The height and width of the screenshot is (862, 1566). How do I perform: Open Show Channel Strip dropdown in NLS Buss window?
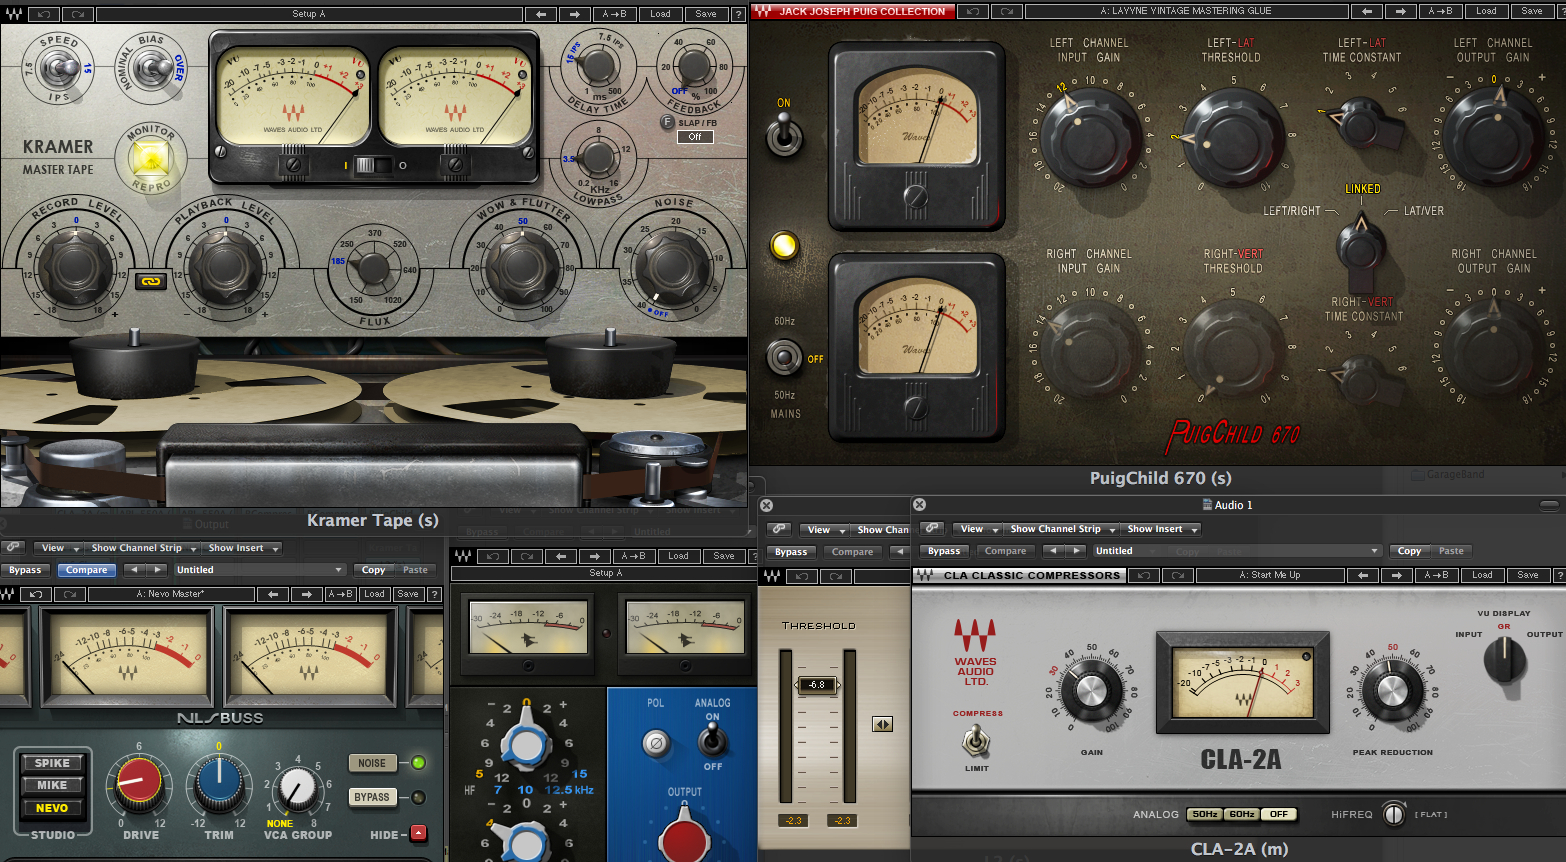point(143,548)
